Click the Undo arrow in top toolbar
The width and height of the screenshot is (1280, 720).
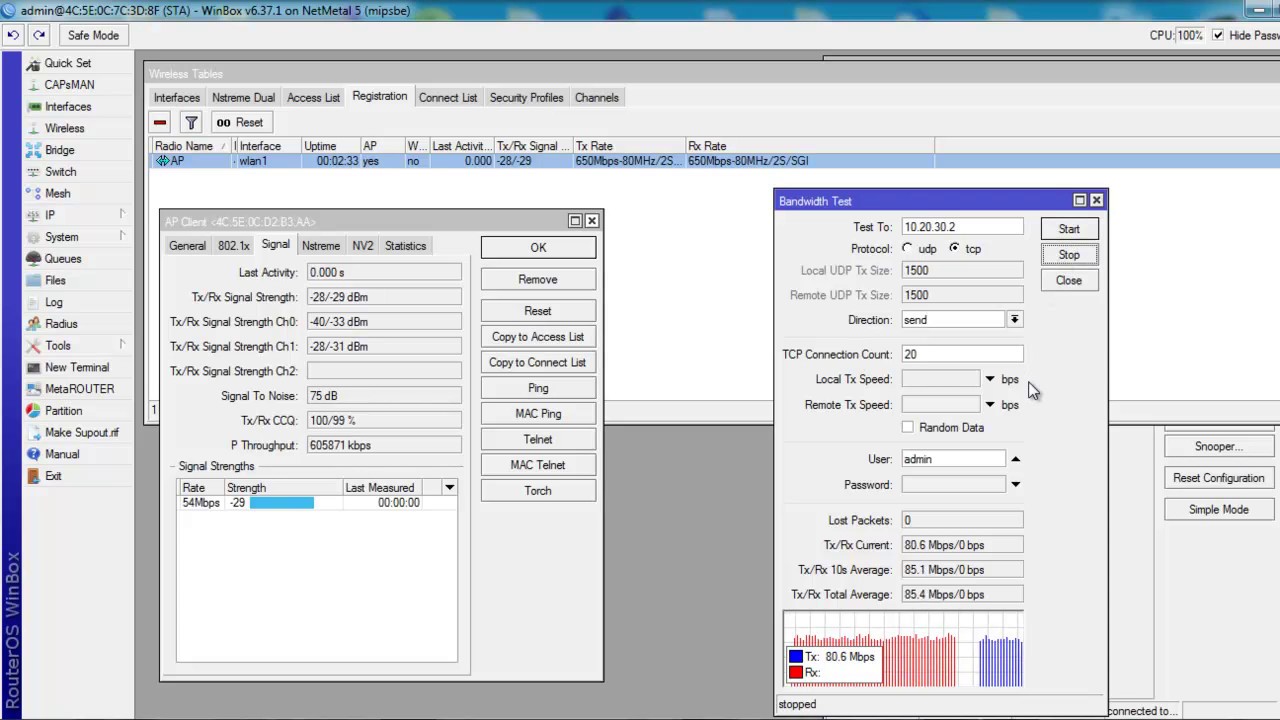13,35
